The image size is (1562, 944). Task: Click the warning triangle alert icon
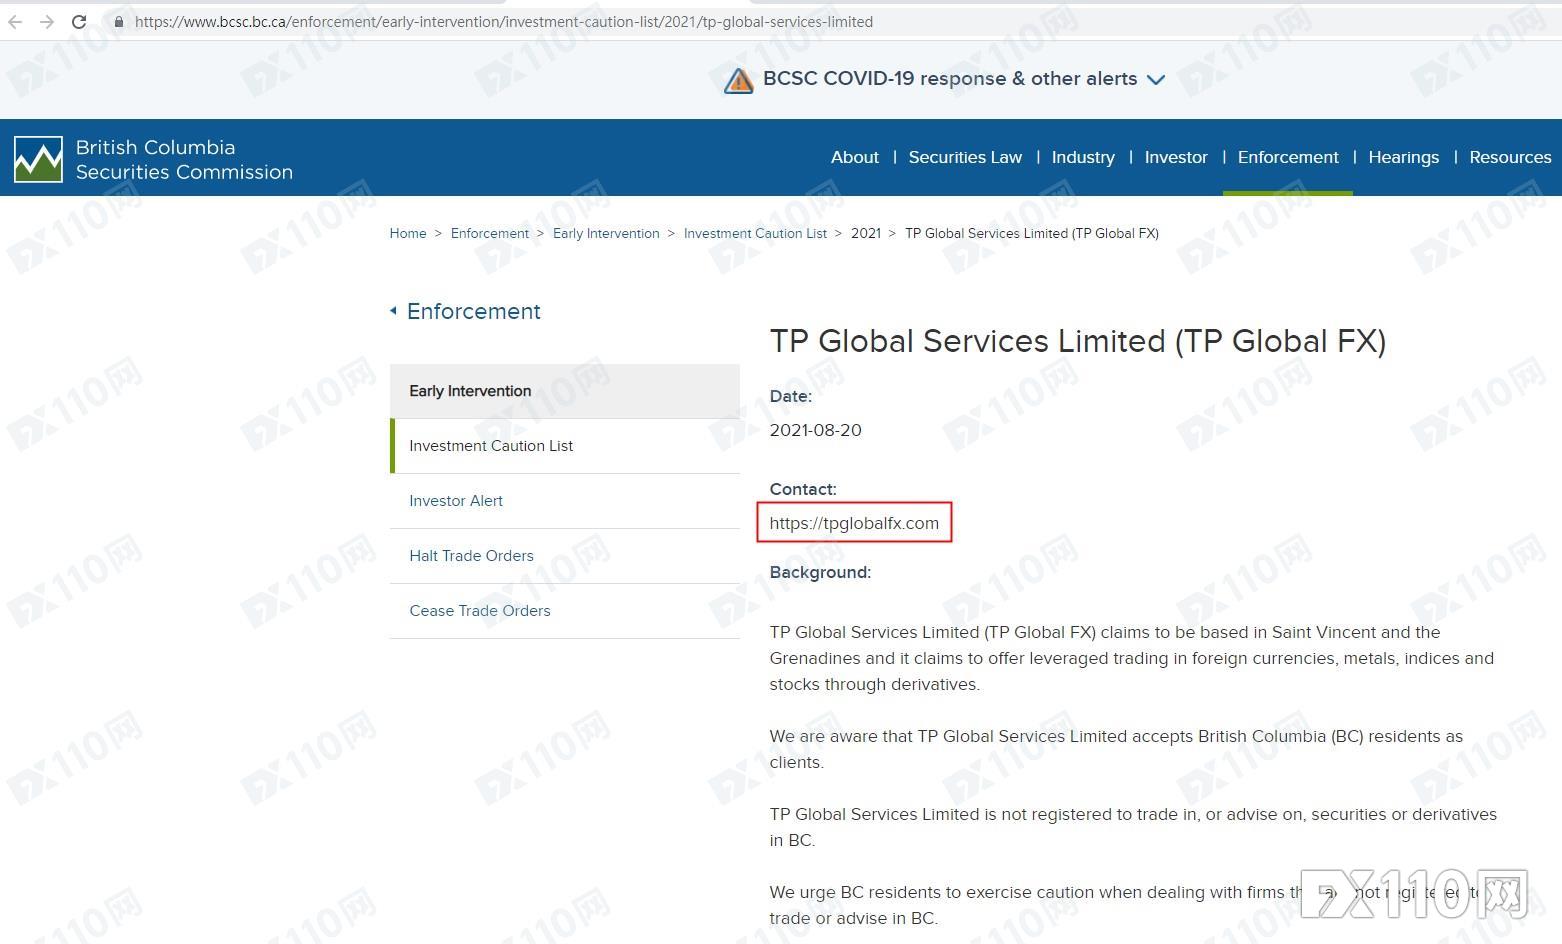point(738,80)
